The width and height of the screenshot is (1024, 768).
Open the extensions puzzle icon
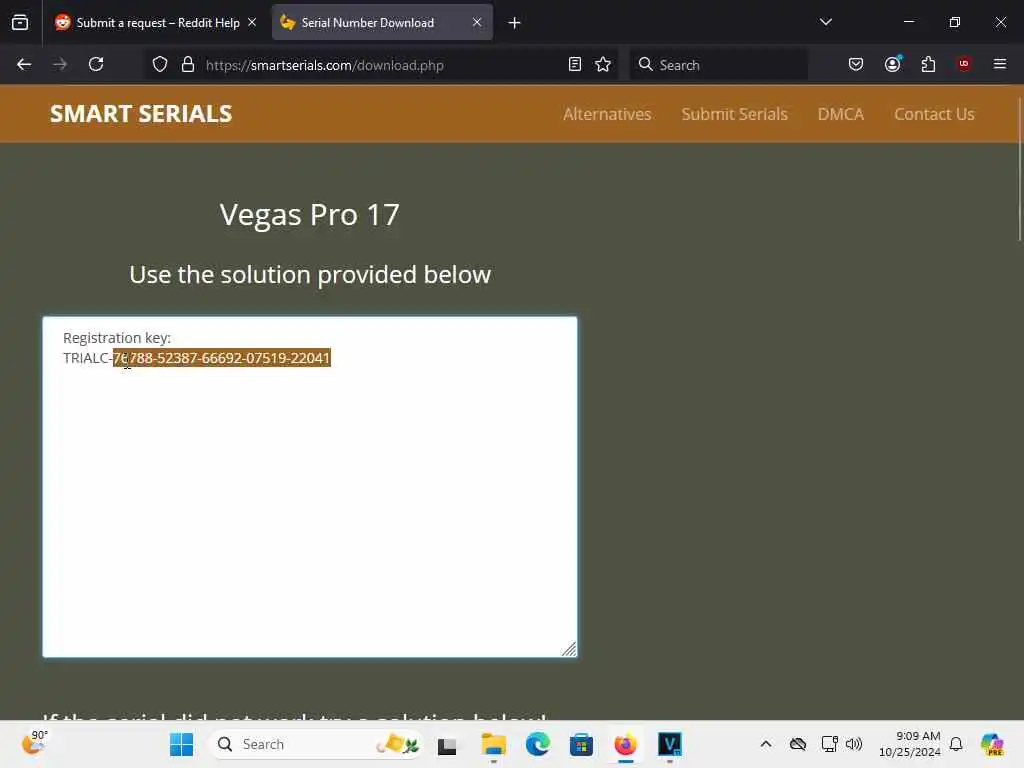928,64
